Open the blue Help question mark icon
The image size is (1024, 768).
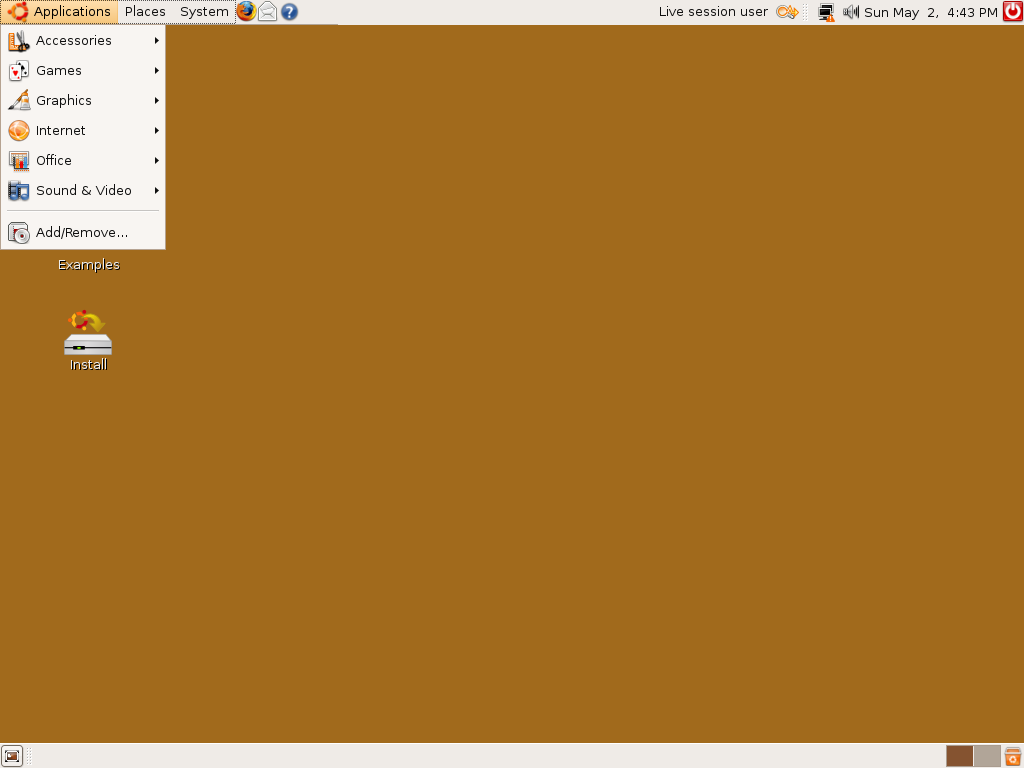289,11
